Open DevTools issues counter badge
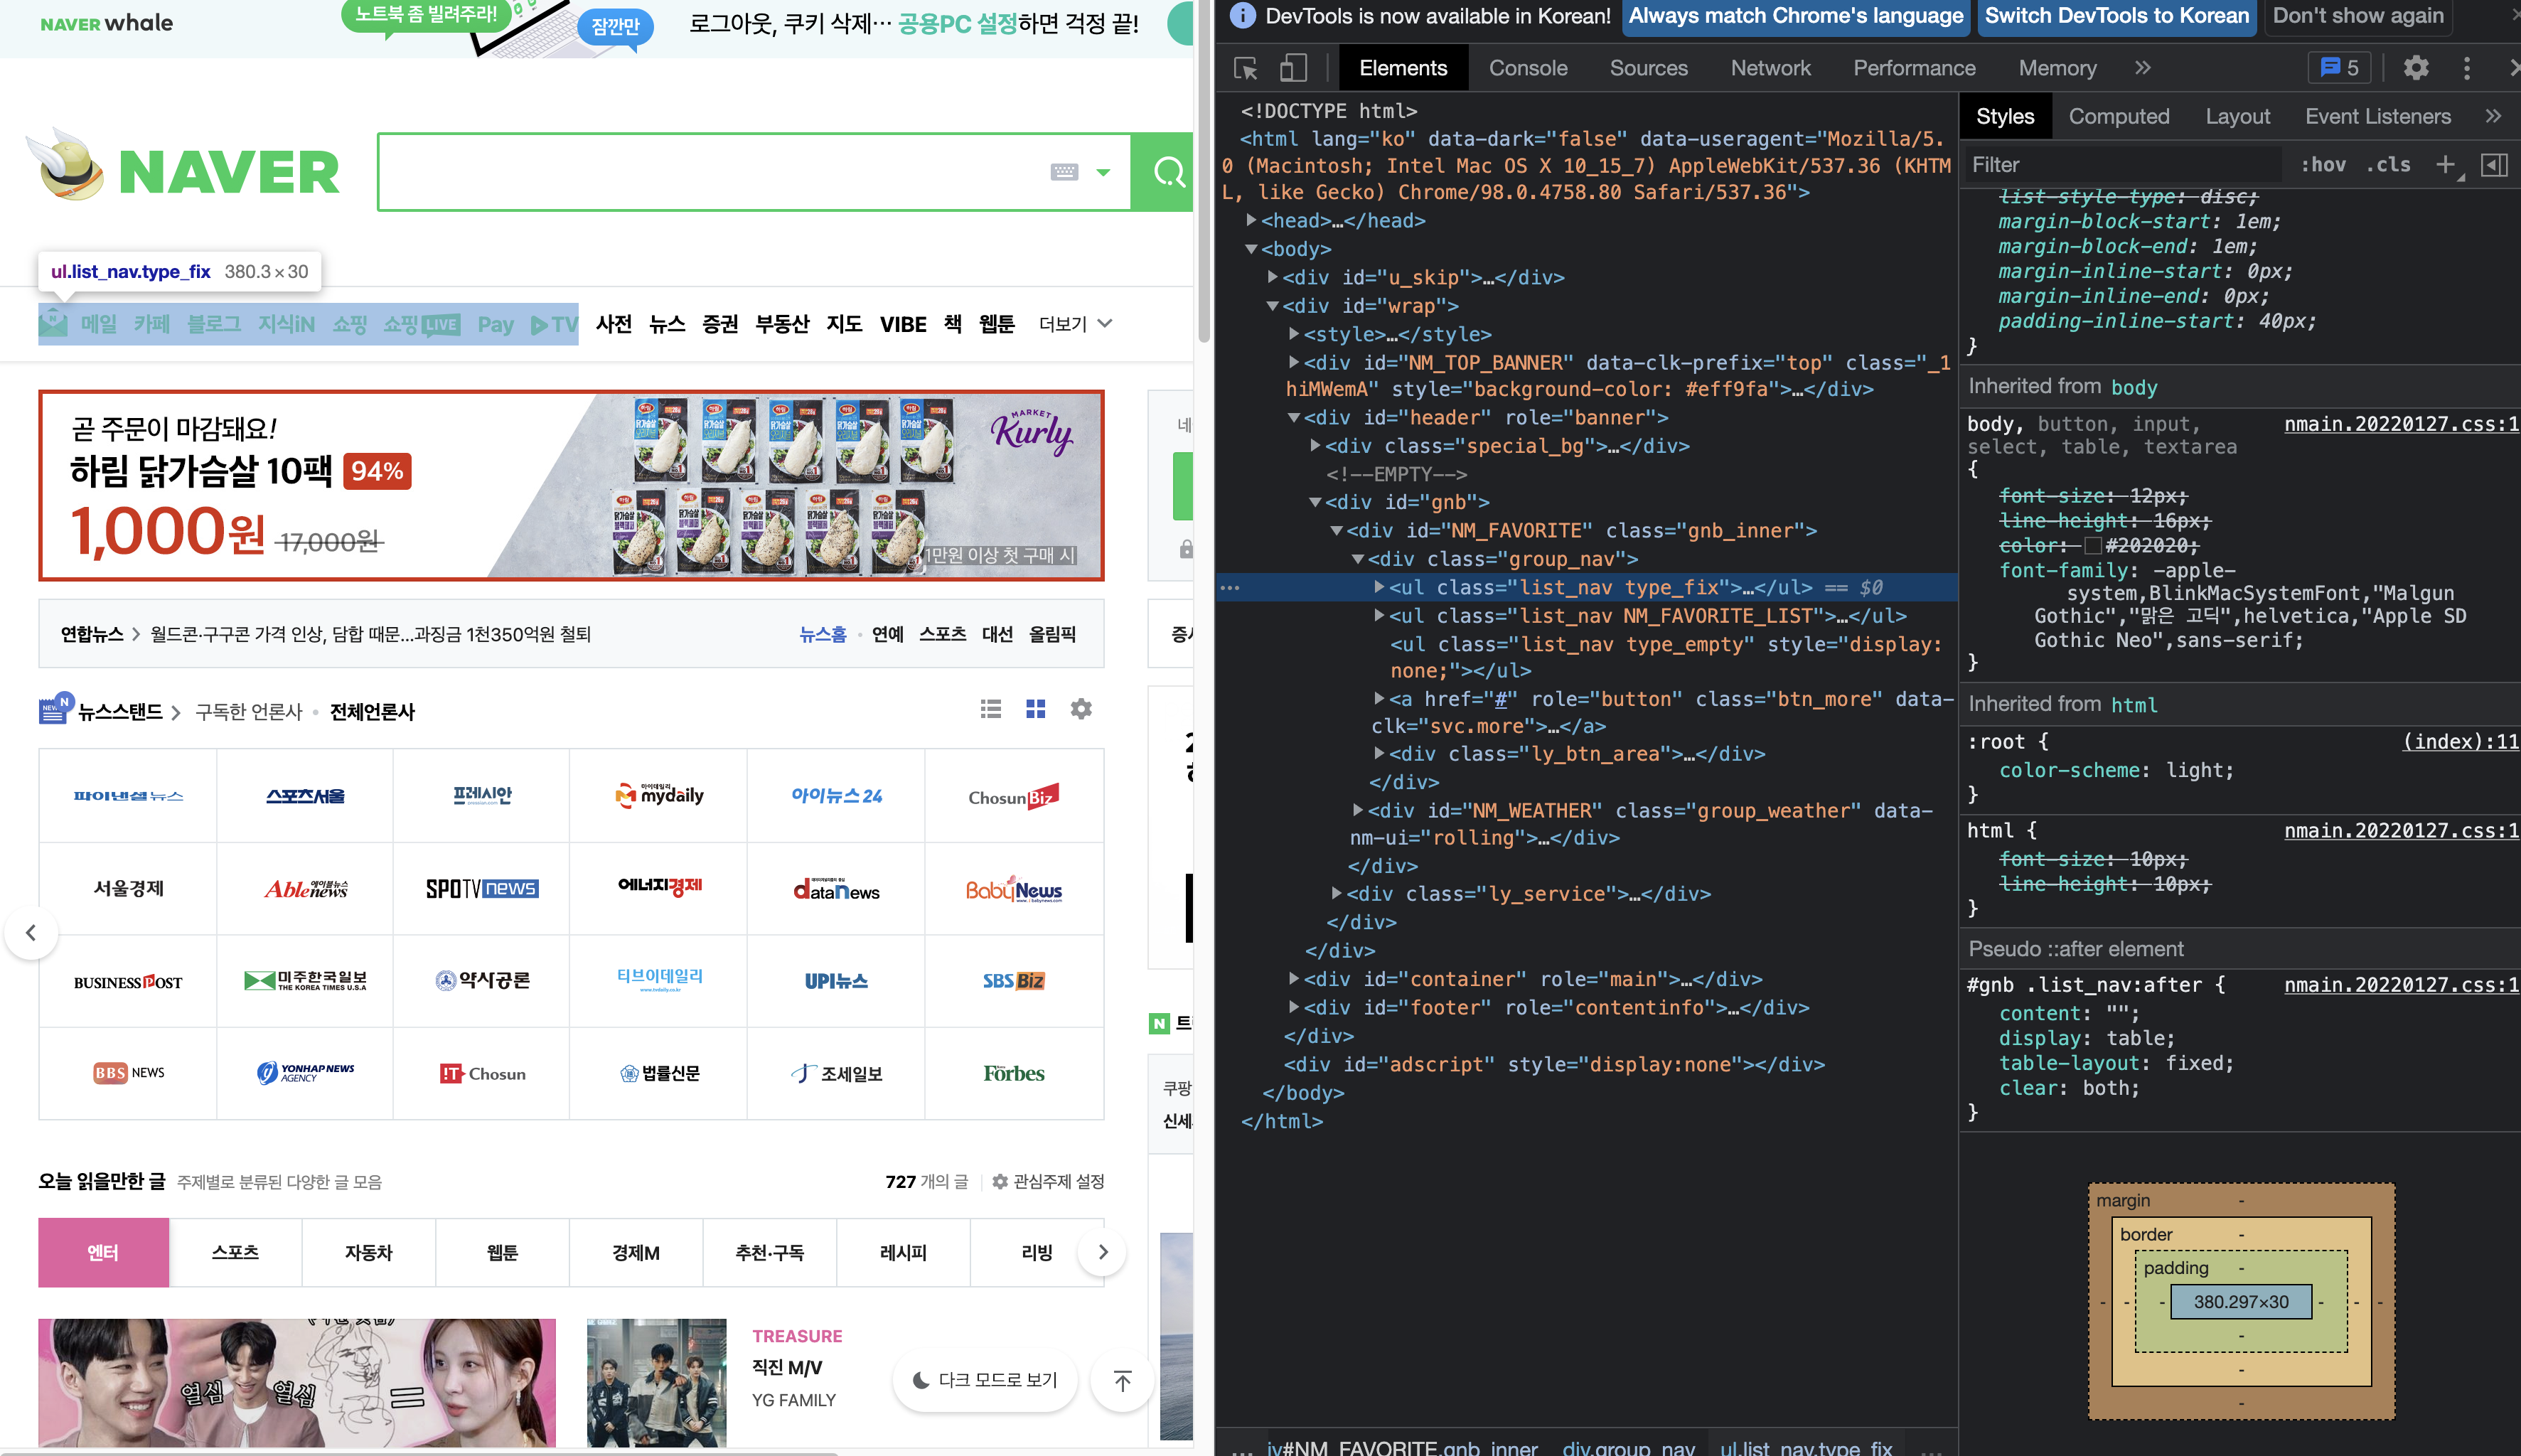Screen dimensions: 2521x1456 click(x=2339, y=68)
